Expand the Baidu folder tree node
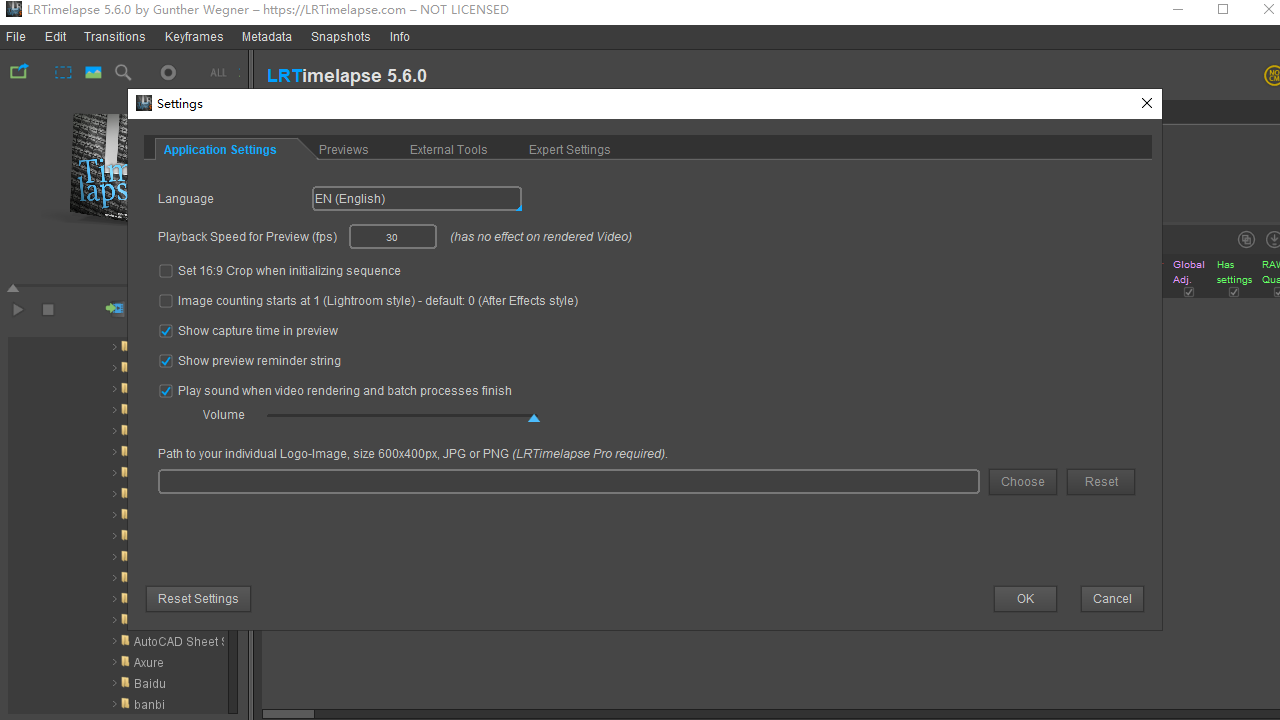This screenshot has height=720, width=1280. click(x=114, y=684)
